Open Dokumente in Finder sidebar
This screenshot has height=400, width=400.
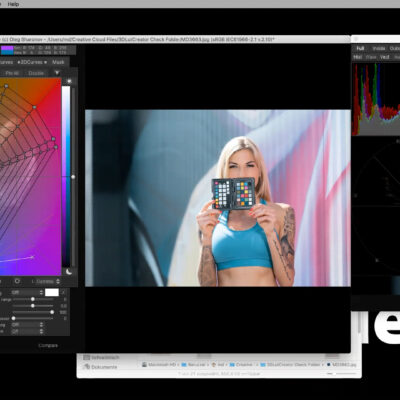point(101,367)
